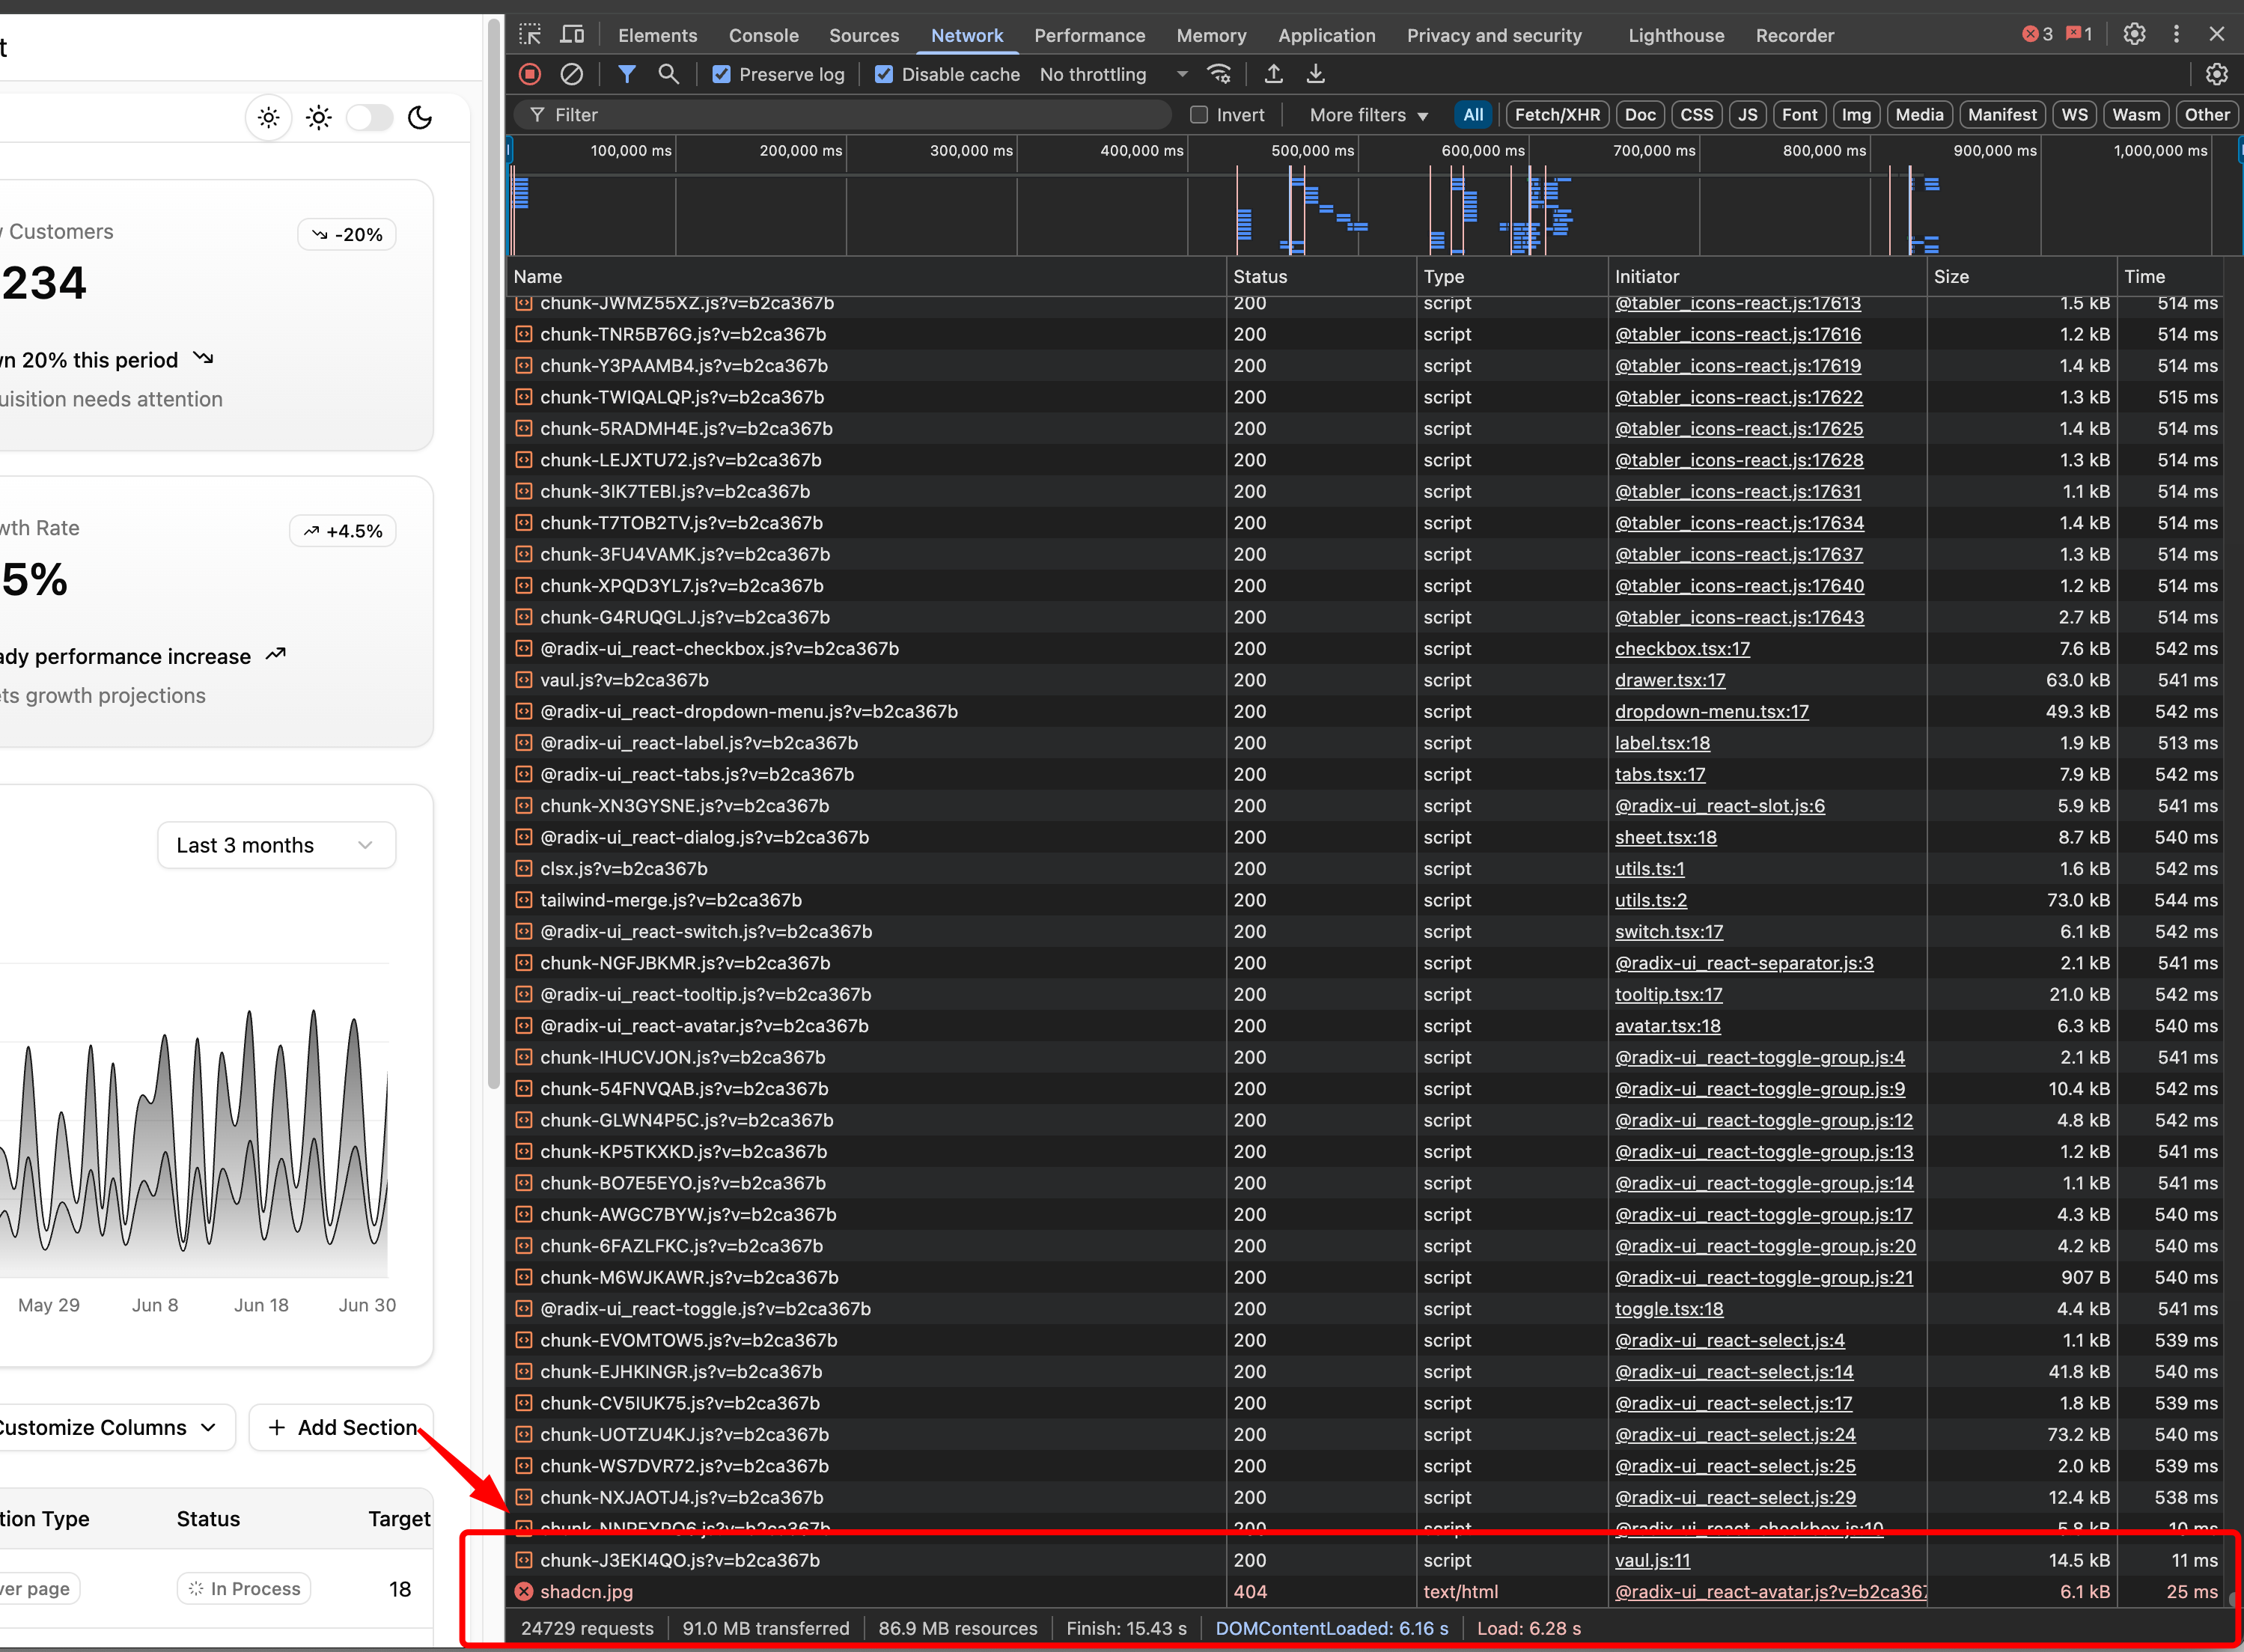Enable the Invert filter checkbox
The height and width of the screenshot is (1652, 2244).
click(1198, 115)
